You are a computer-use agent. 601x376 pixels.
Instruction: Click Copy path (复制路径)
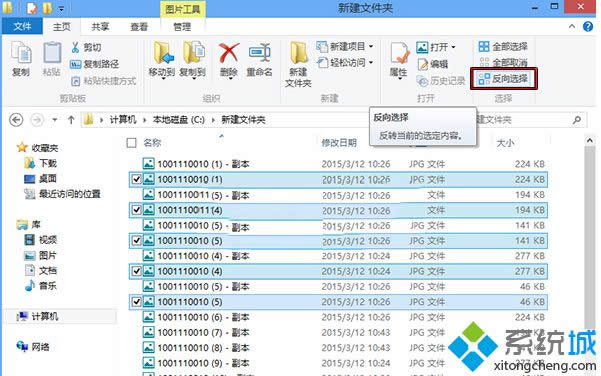pos(94,64)
